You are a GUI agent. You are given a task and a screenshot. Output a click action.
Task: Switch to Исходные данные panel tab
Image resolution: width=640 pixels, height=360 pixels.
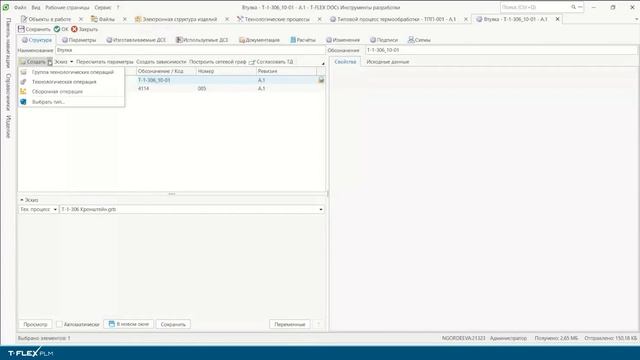(388, 62)
